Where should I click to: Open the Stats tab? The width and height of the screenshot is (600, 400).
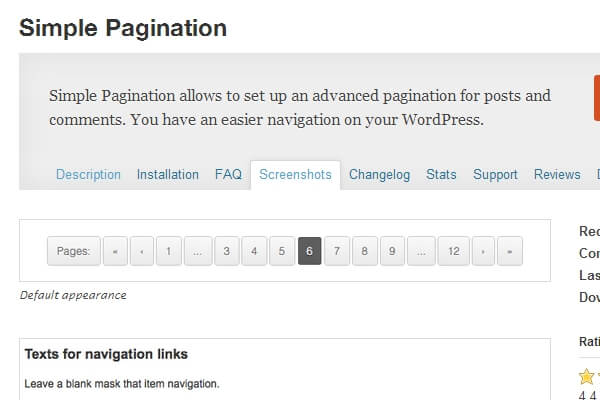tap(441, 174)
